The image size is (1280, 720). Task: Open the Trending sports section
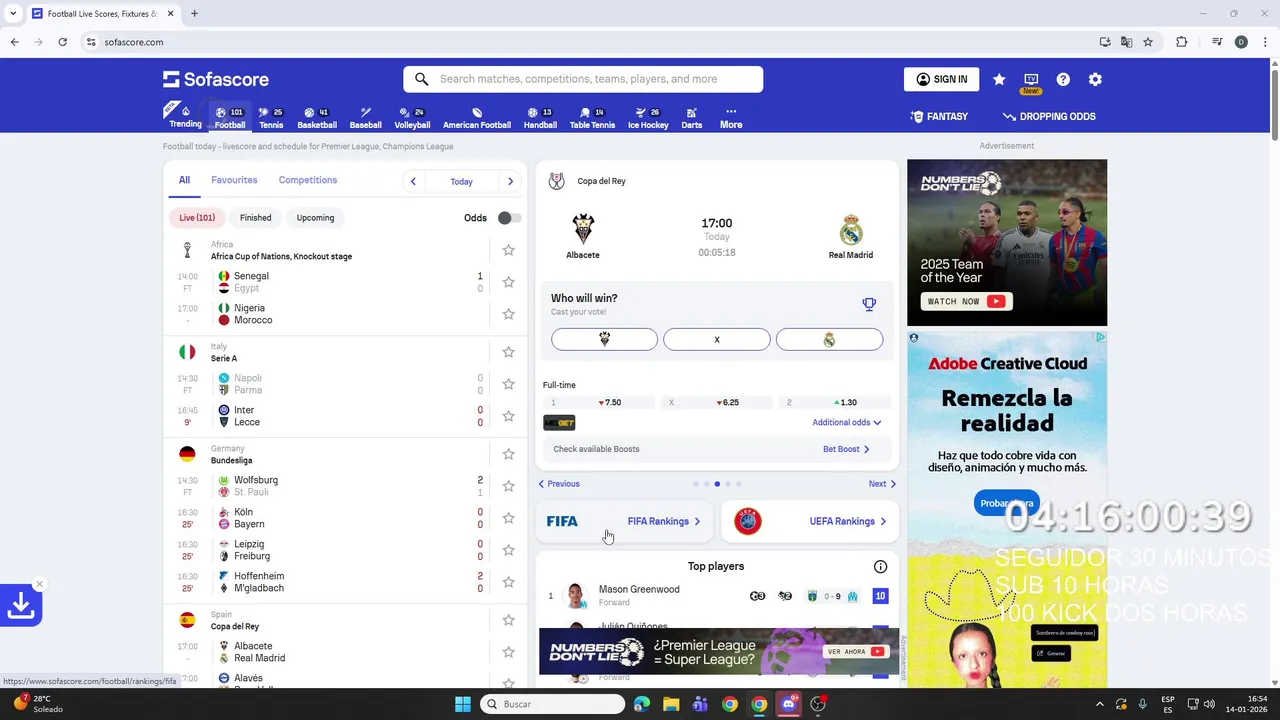[x=185, y=116]
